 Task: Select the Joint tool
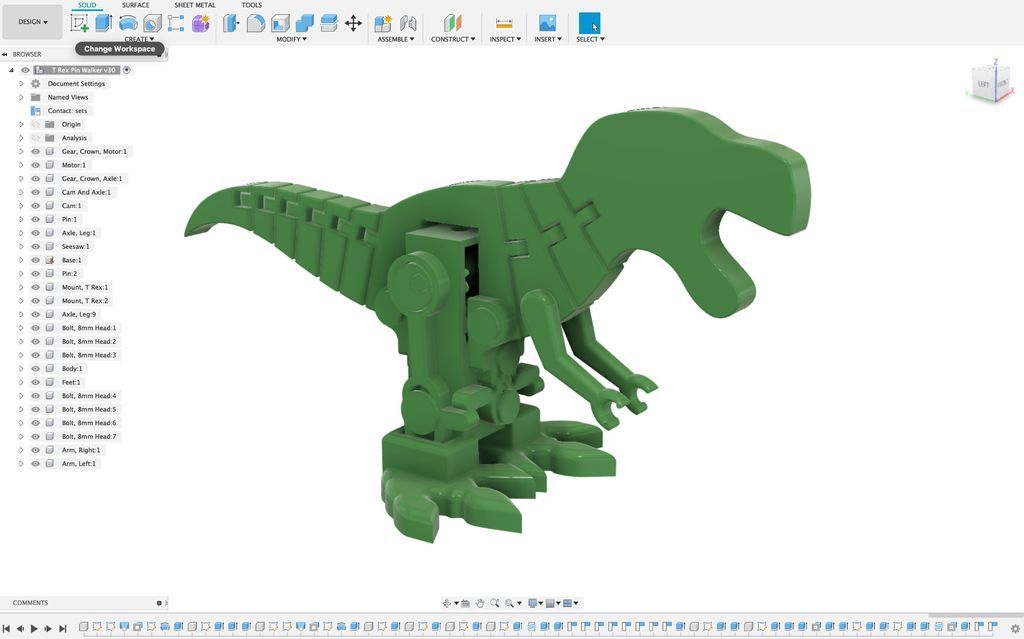pyautogui.click(x=408, y=24)
